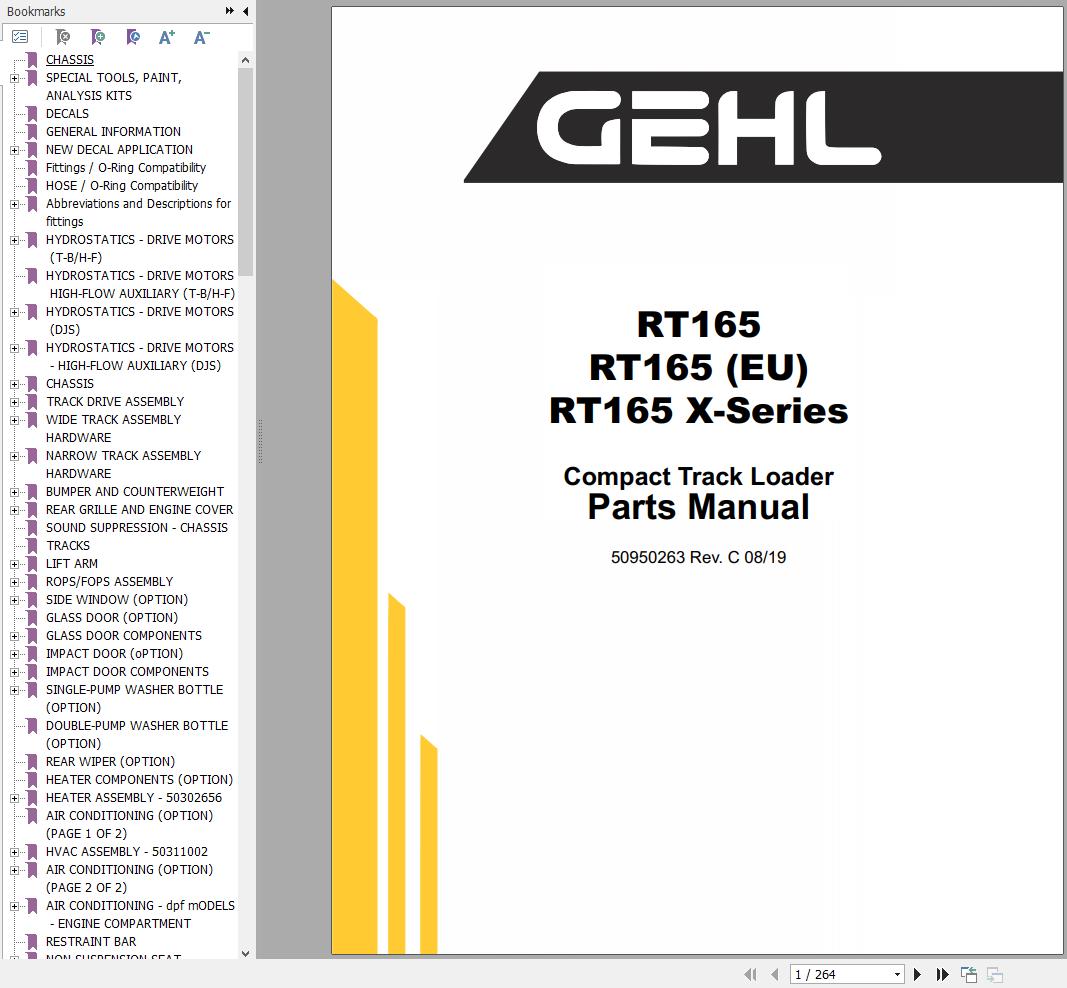Open the TRACKS bookmark
1067x988 pixels.
(68, 546)
